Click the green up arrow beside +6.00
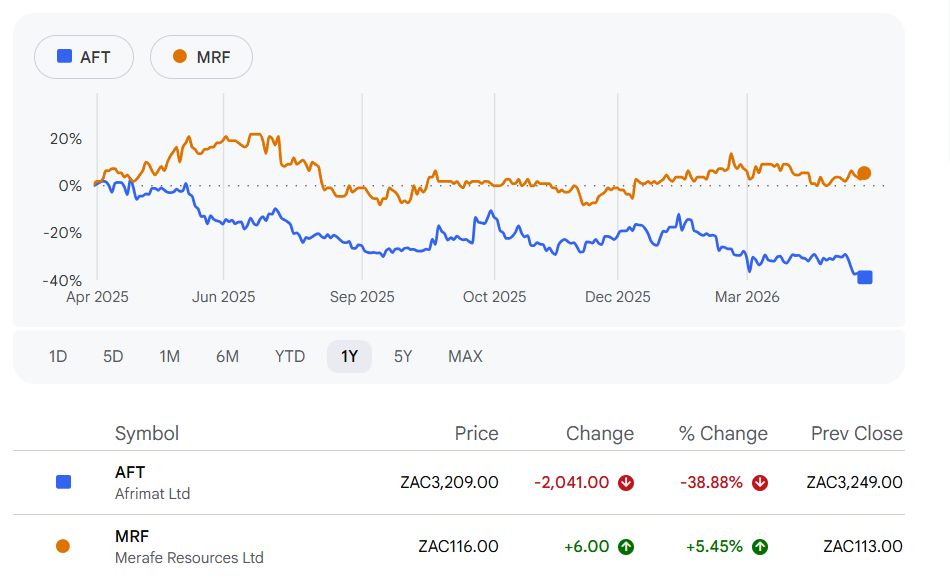The width and height of the screenshot is (950, 587). [626, 546]
